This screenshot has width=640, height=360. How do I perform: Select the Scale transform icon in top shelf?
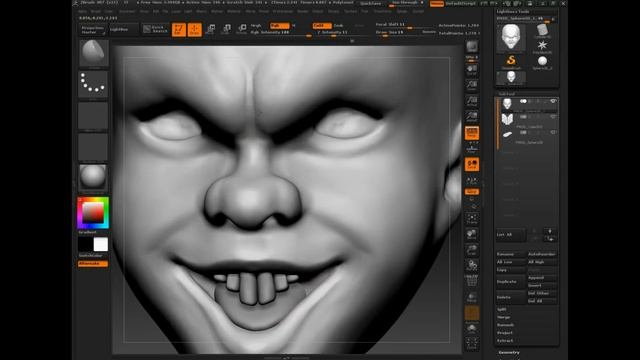(x=226, y=29)
